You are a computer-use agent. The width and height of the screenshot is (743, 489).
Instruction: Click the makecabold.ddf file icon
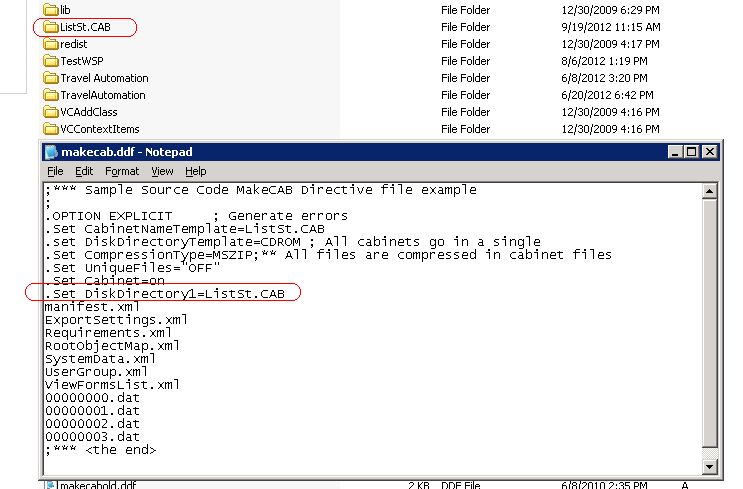click(50, 485)
